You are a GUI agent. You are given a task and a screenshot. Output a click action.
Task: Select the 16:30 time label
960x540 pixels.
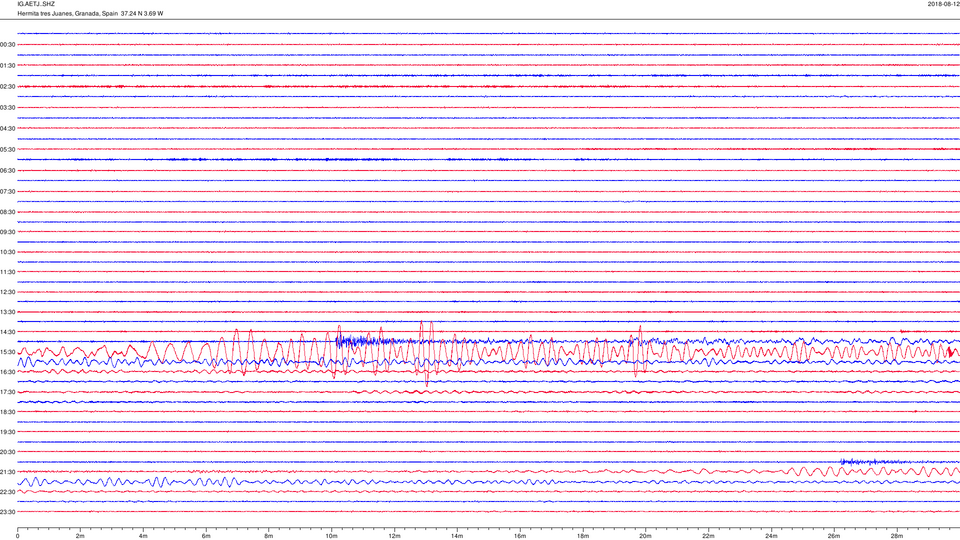[x=7, y=372]
